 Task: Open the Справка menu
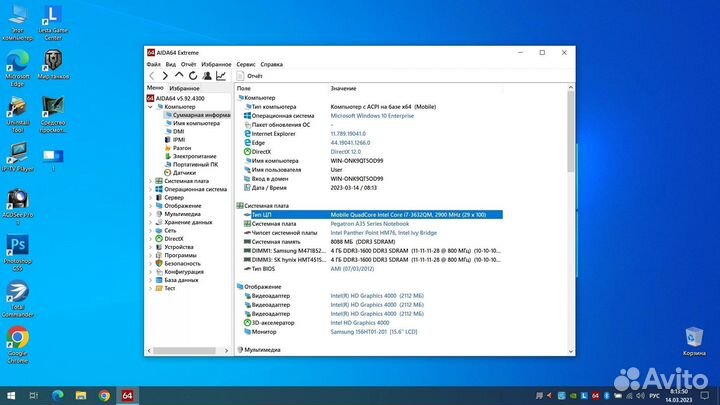tap(271, 64)
